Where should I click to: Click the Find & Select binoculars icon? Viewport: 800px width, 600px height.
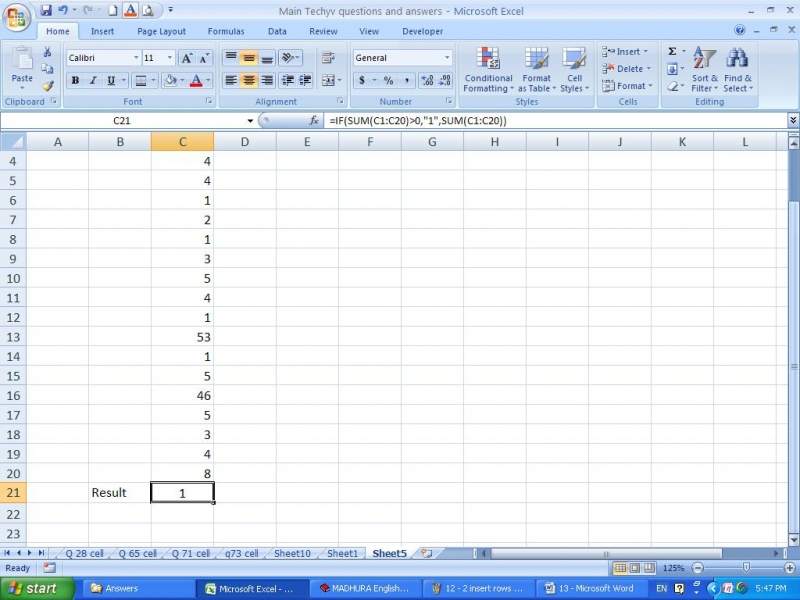tap(738, 70)
